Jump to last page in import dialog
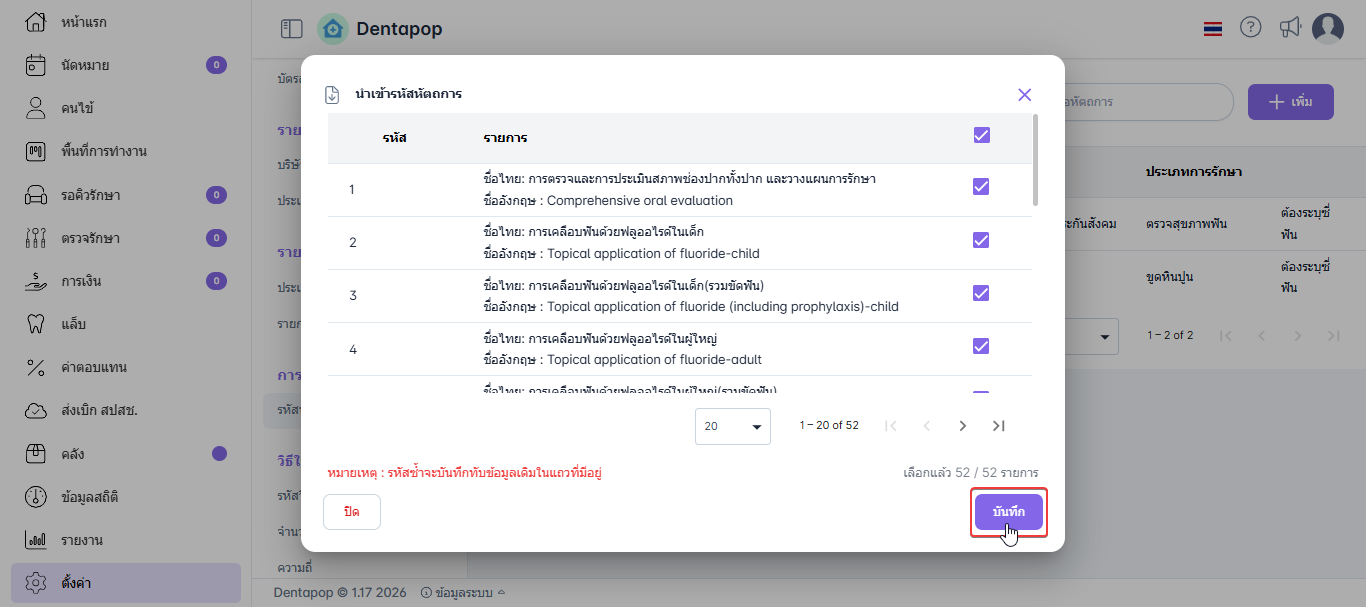Viewport: 1366px width, 607px height. point(998,426)
